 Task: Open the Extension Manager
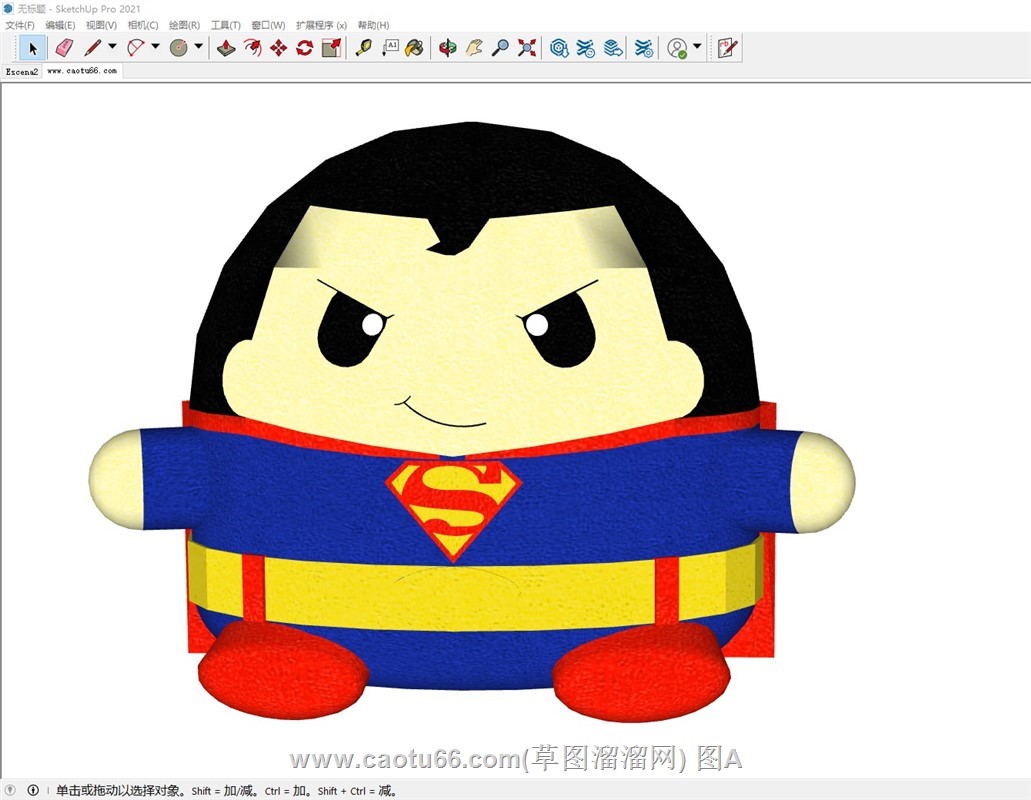click(x=644, y=48)
